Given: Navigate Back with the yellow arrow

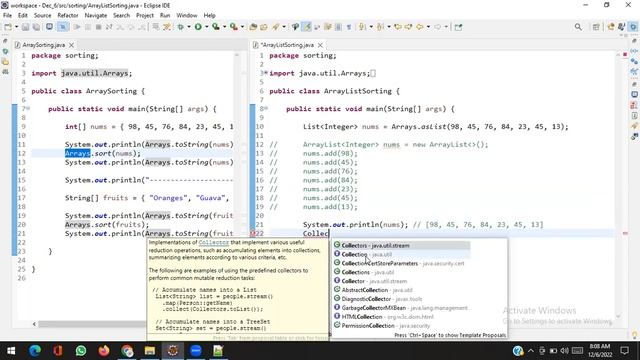Looking at the screenshot, I should coord(420,27).
